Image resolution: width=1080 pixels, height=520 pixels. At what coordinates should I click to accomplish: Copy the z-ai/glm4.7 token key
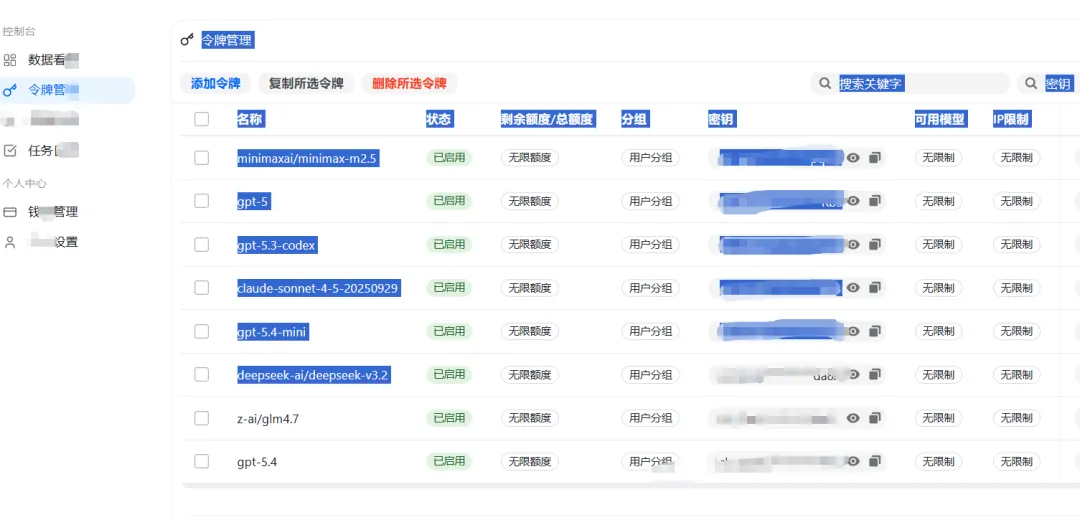click(x=875, y=418)
